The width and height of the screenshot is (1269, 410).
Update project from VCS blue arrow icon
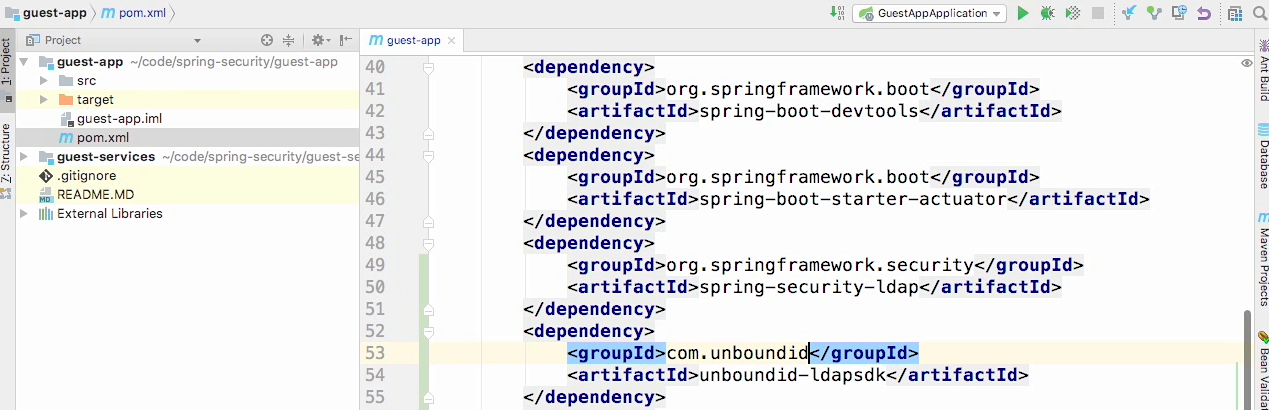[x=1129, y=14]
